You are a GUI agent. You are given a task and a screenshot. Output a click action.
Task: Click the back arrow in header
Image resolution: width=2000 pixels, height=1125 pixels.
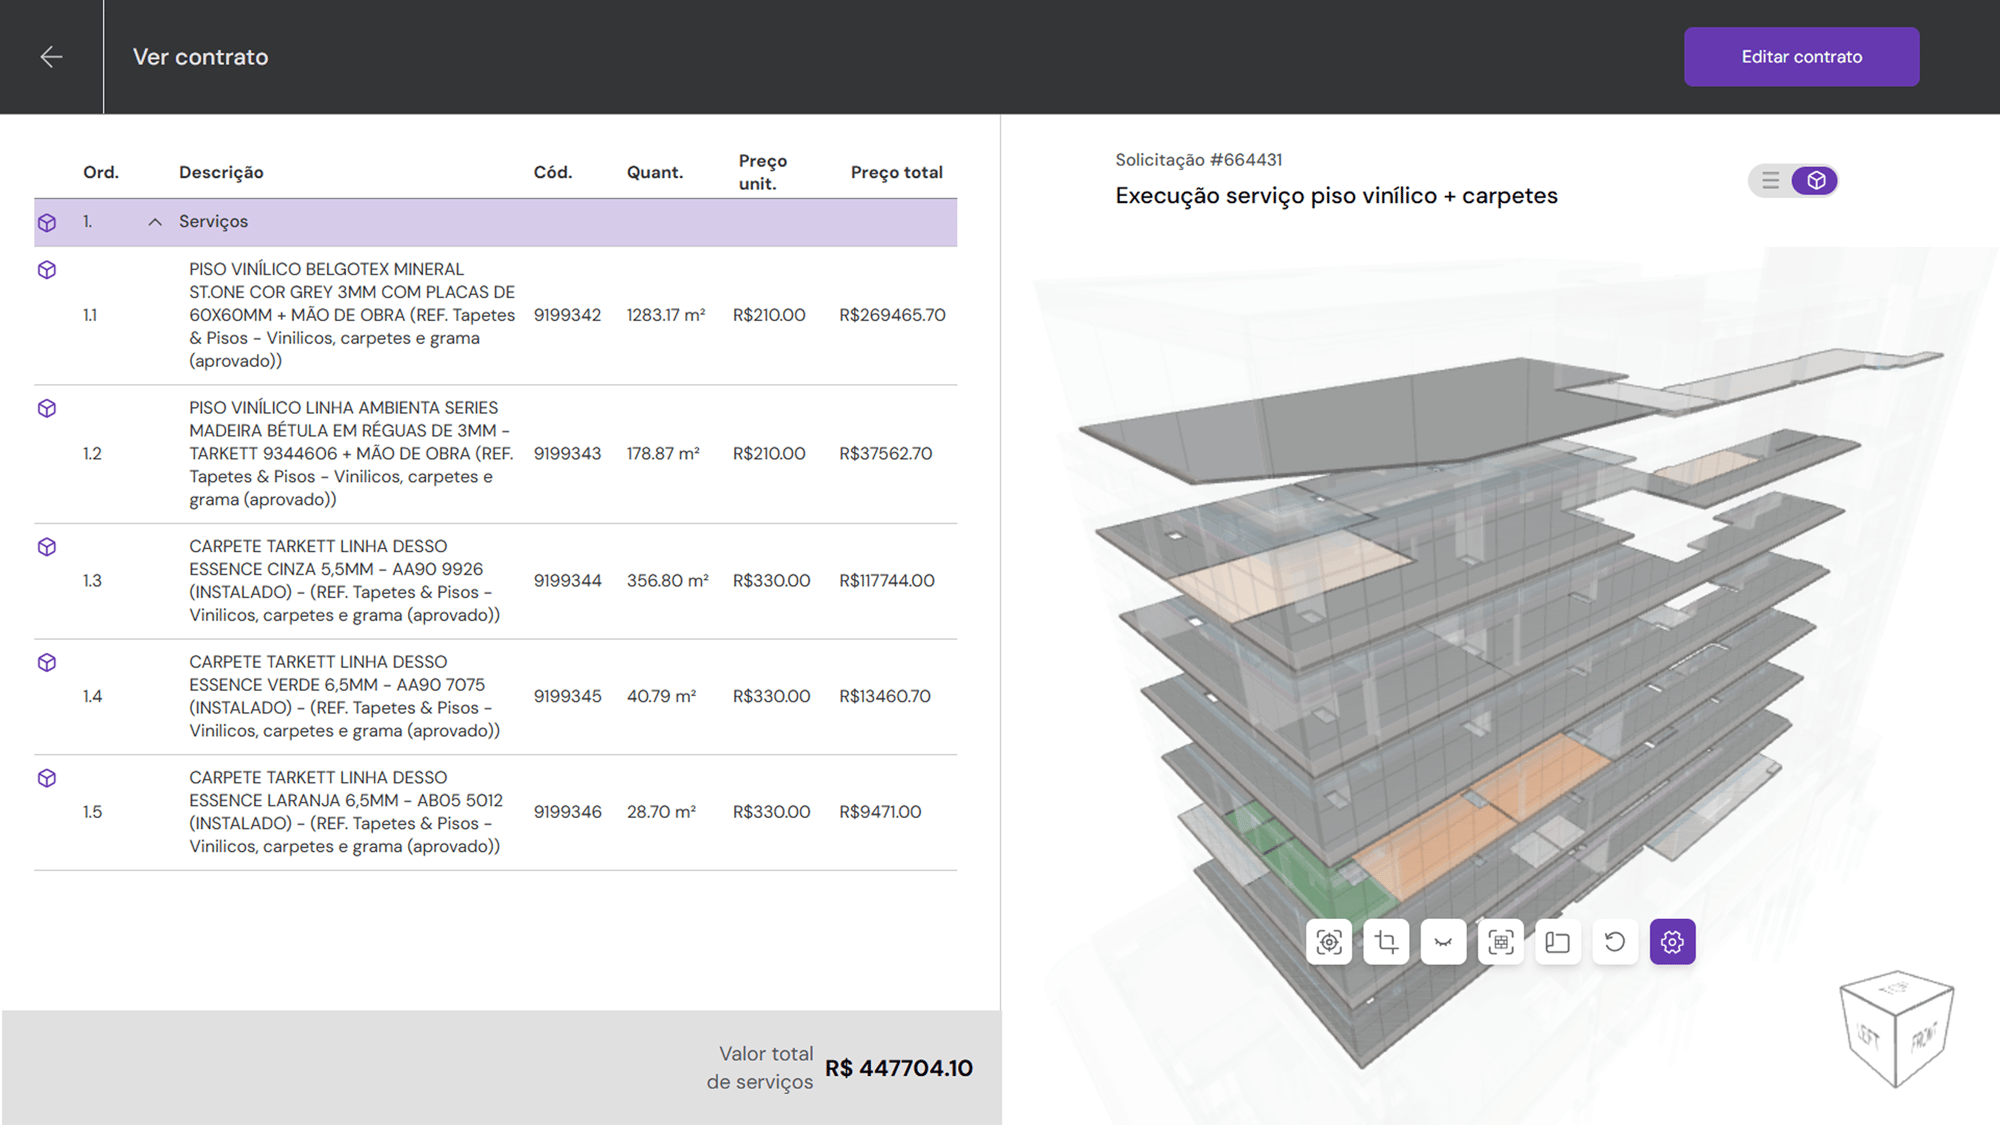pos(51,57)
